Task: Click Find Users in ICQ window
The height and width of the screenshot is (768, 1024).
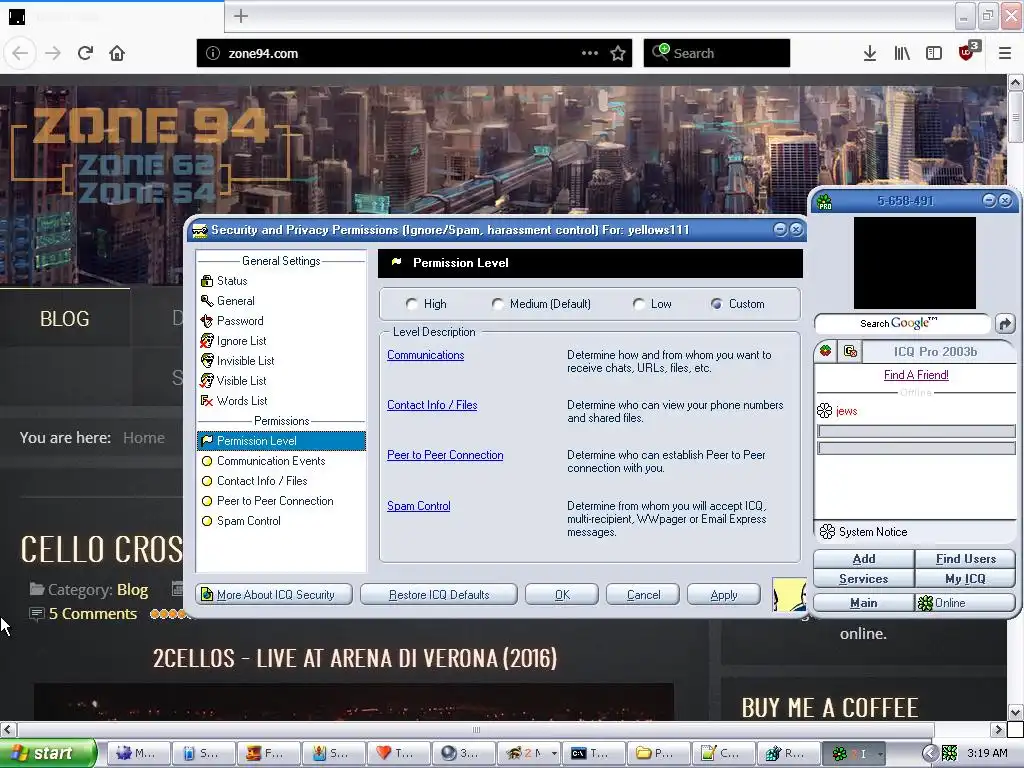Action: point(965,559)
